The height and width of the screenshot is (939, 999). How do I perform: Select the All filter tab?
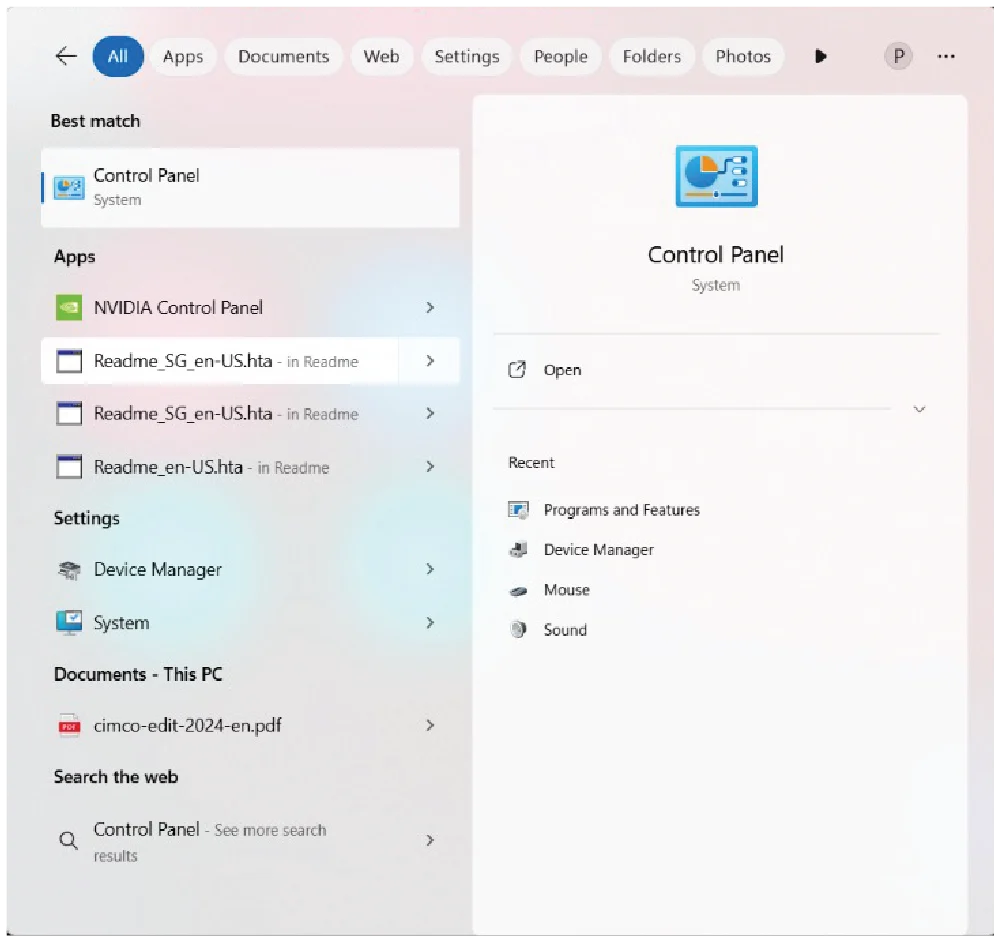tap(118, 56)
